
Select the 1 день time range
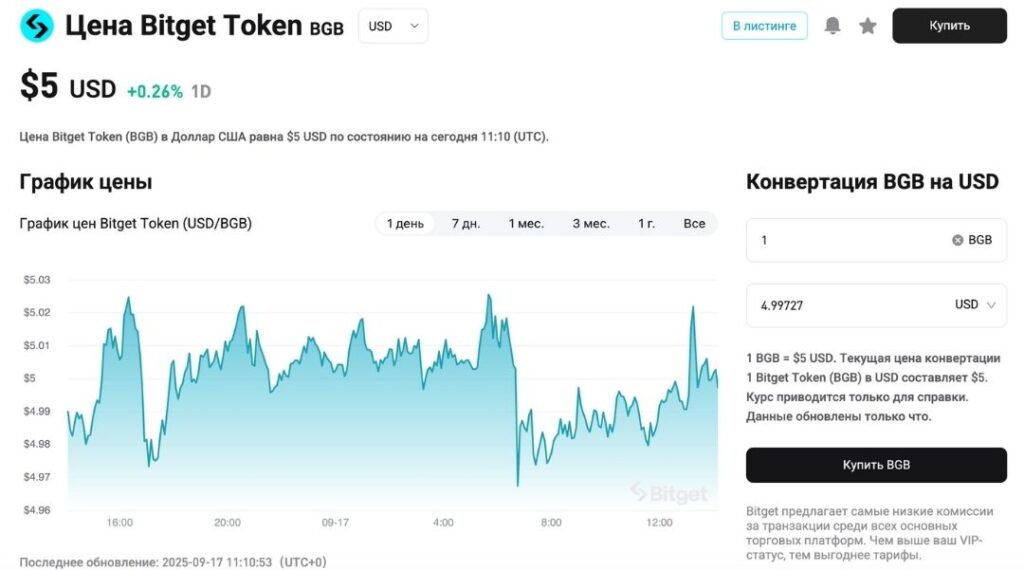[405, 223]
